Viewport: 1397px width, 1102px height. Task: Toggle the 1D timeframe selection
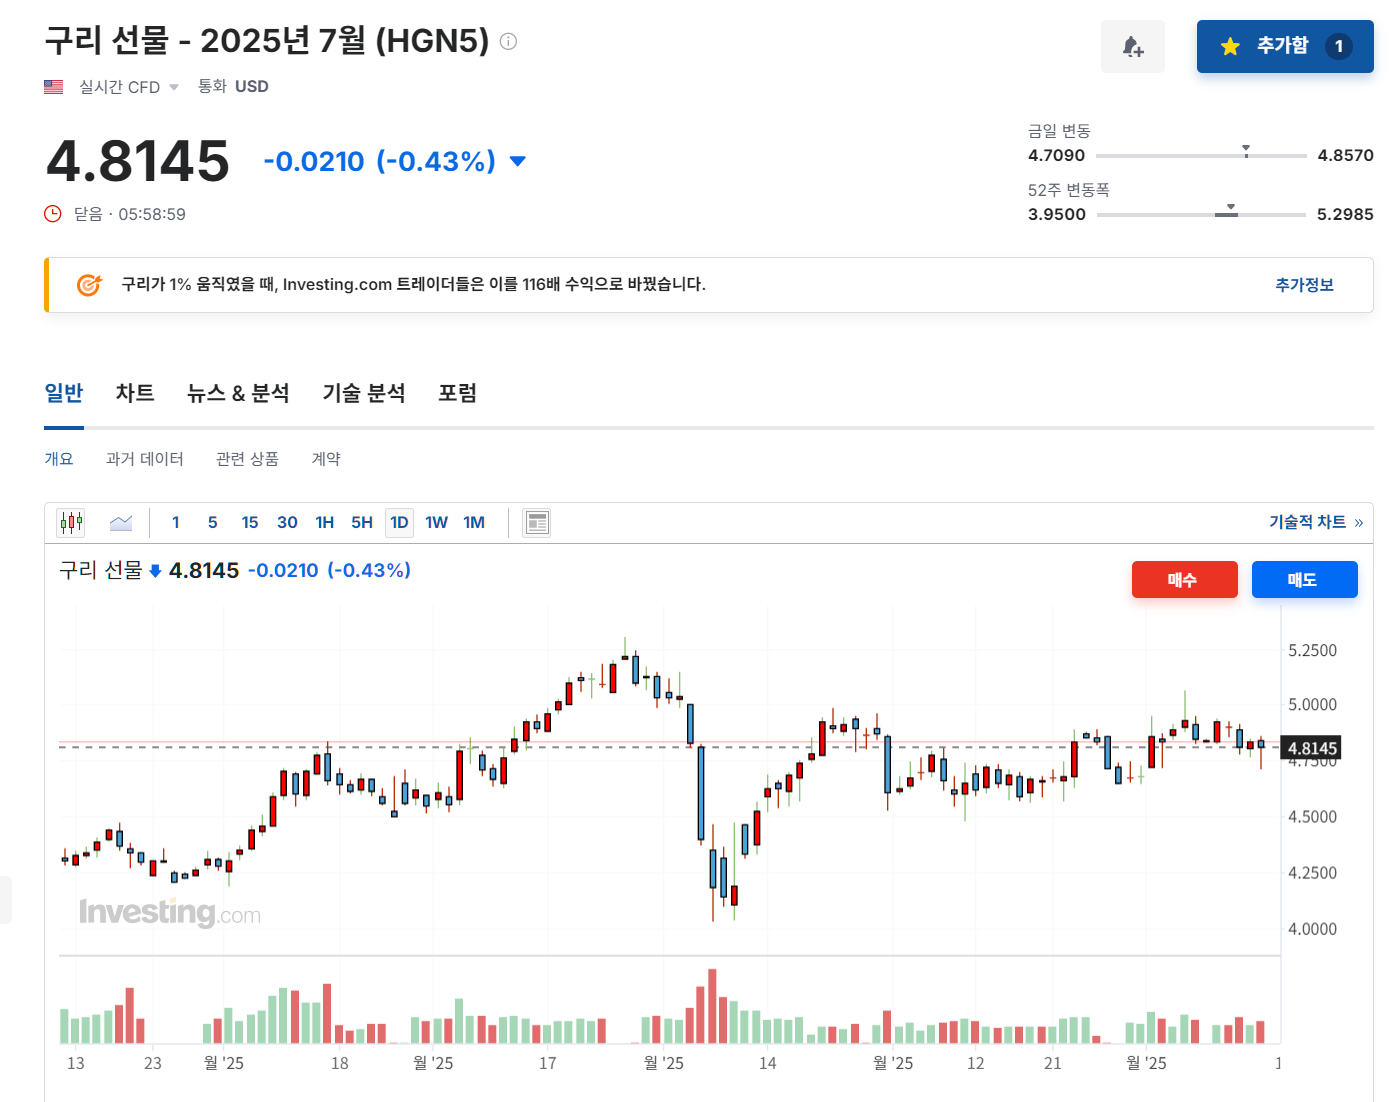[398, 521]
